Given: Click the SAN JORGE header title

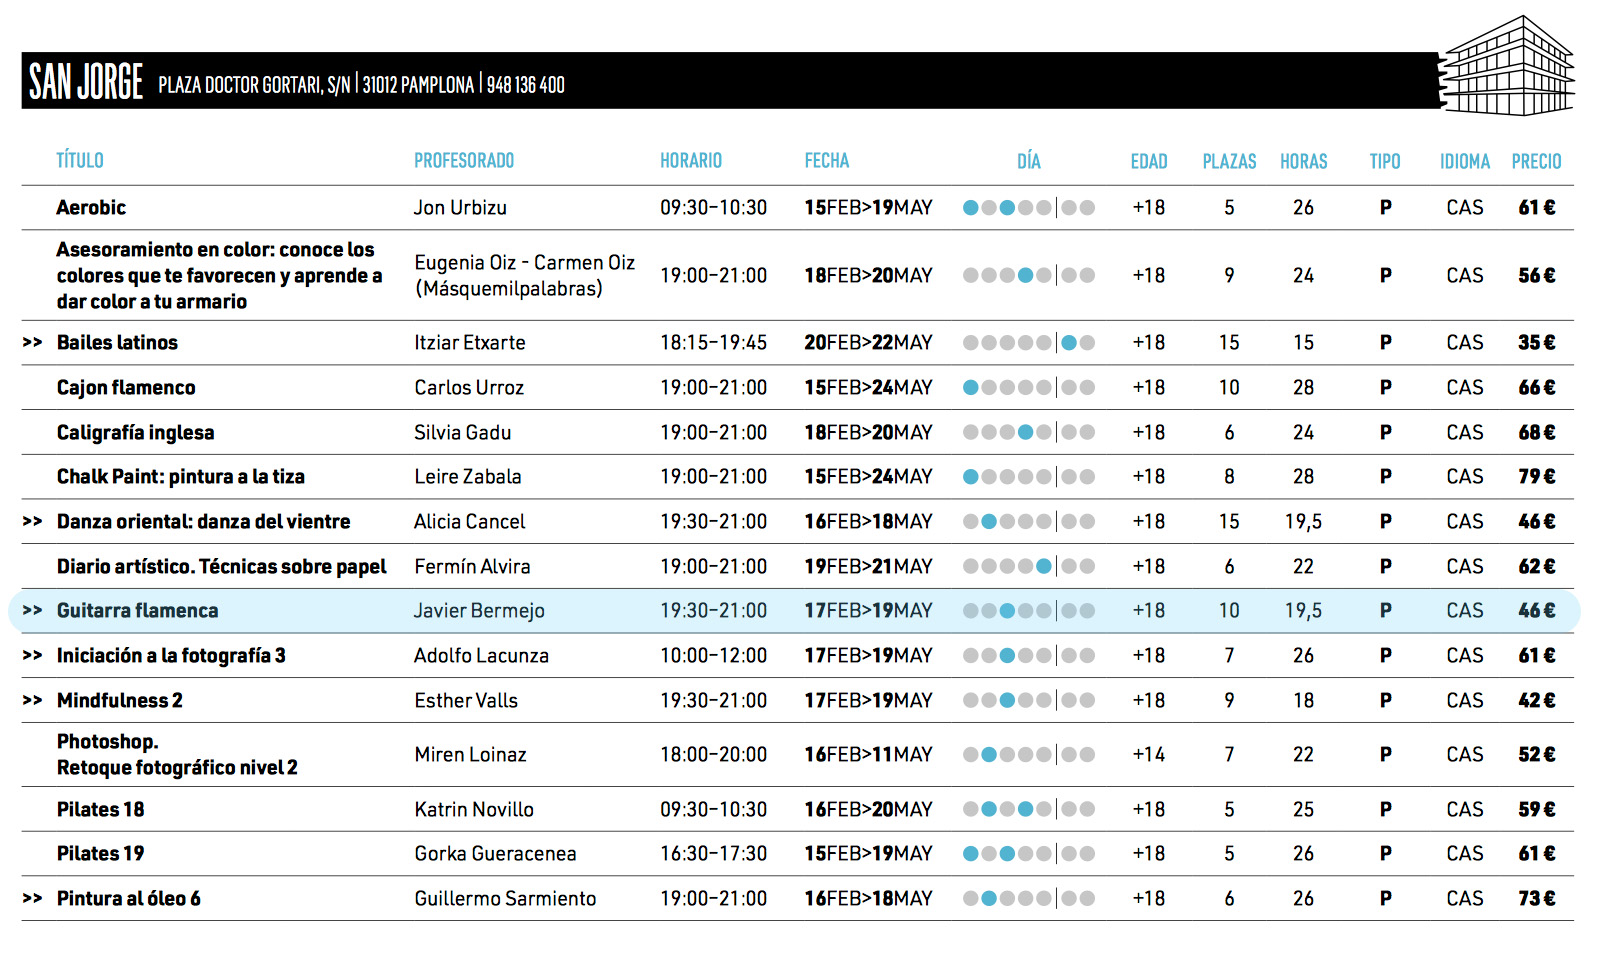Looking at the screenshot, I should 86,82.
